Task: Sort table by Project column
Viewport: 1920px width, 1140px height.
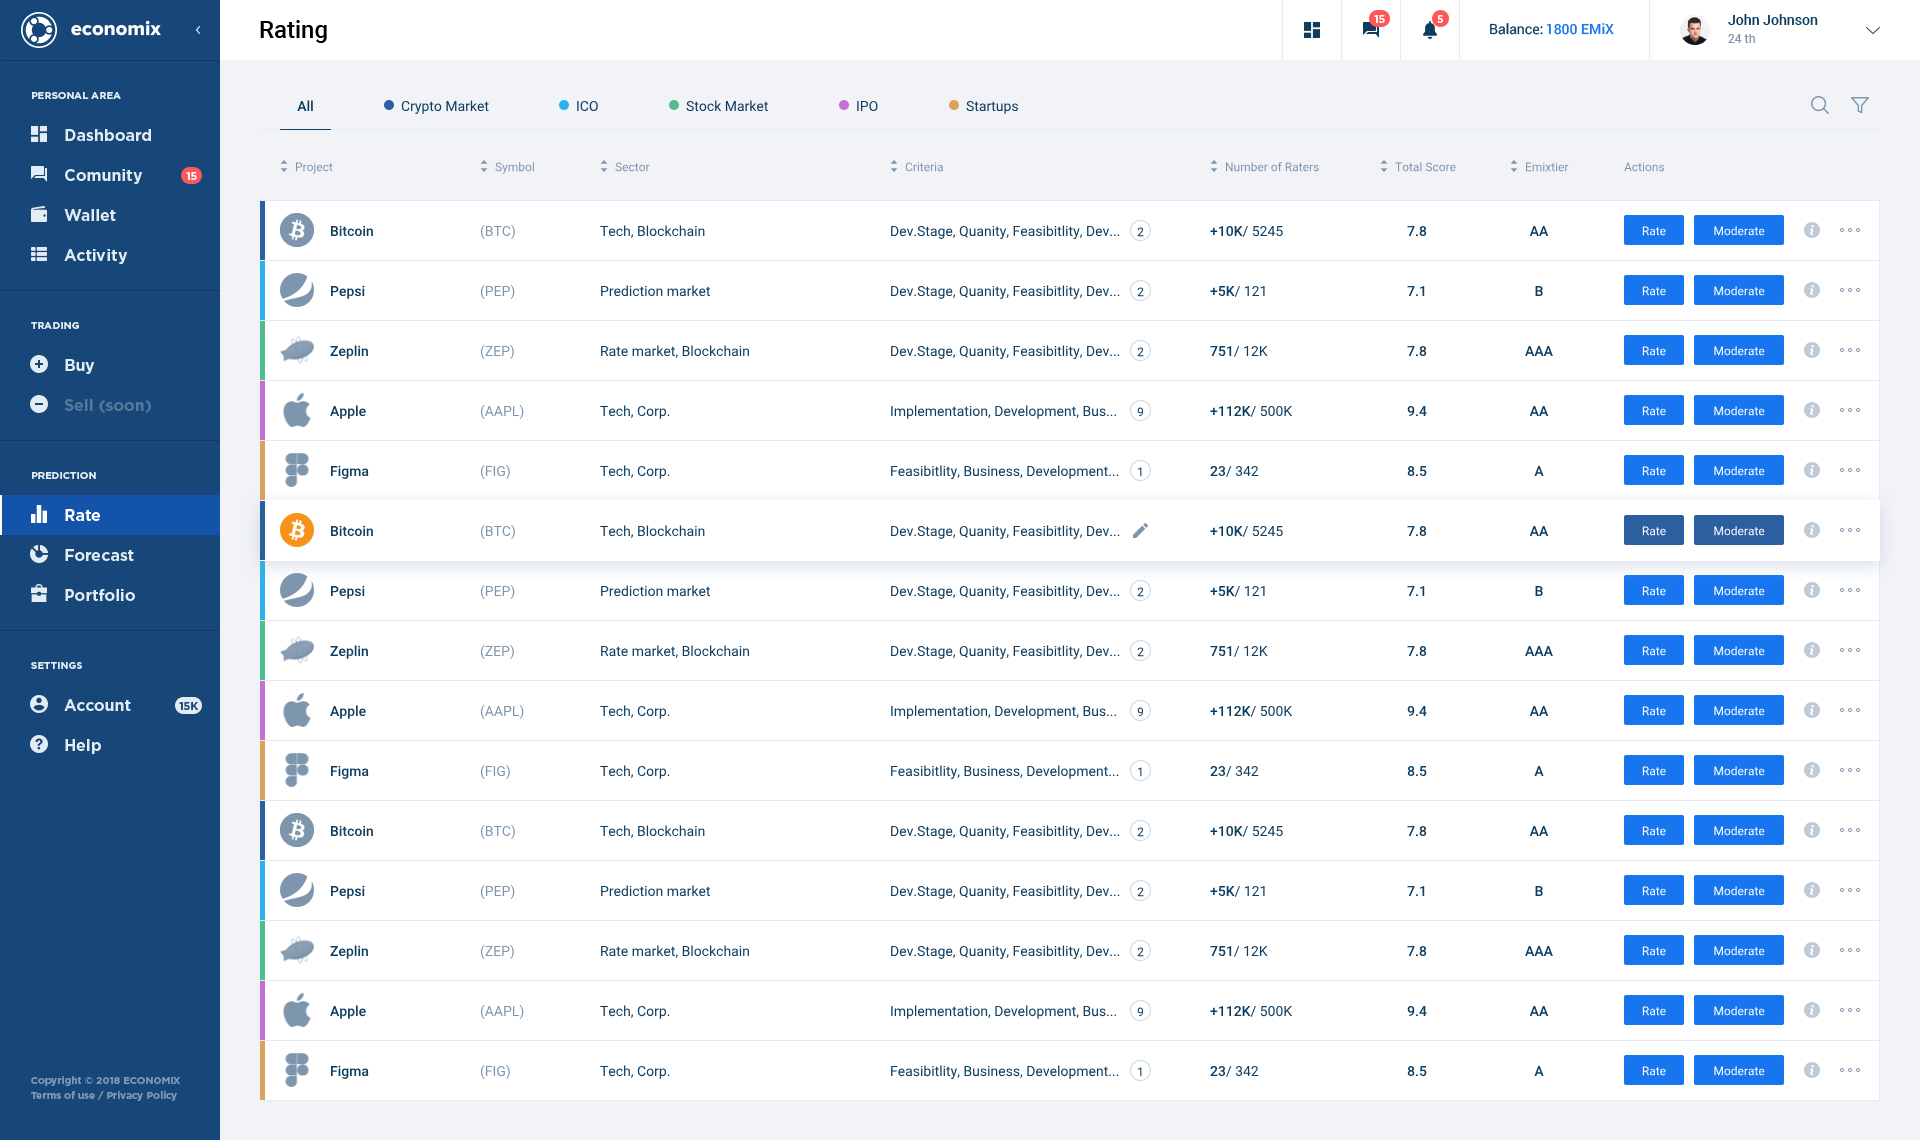Action: coord(306,167)
